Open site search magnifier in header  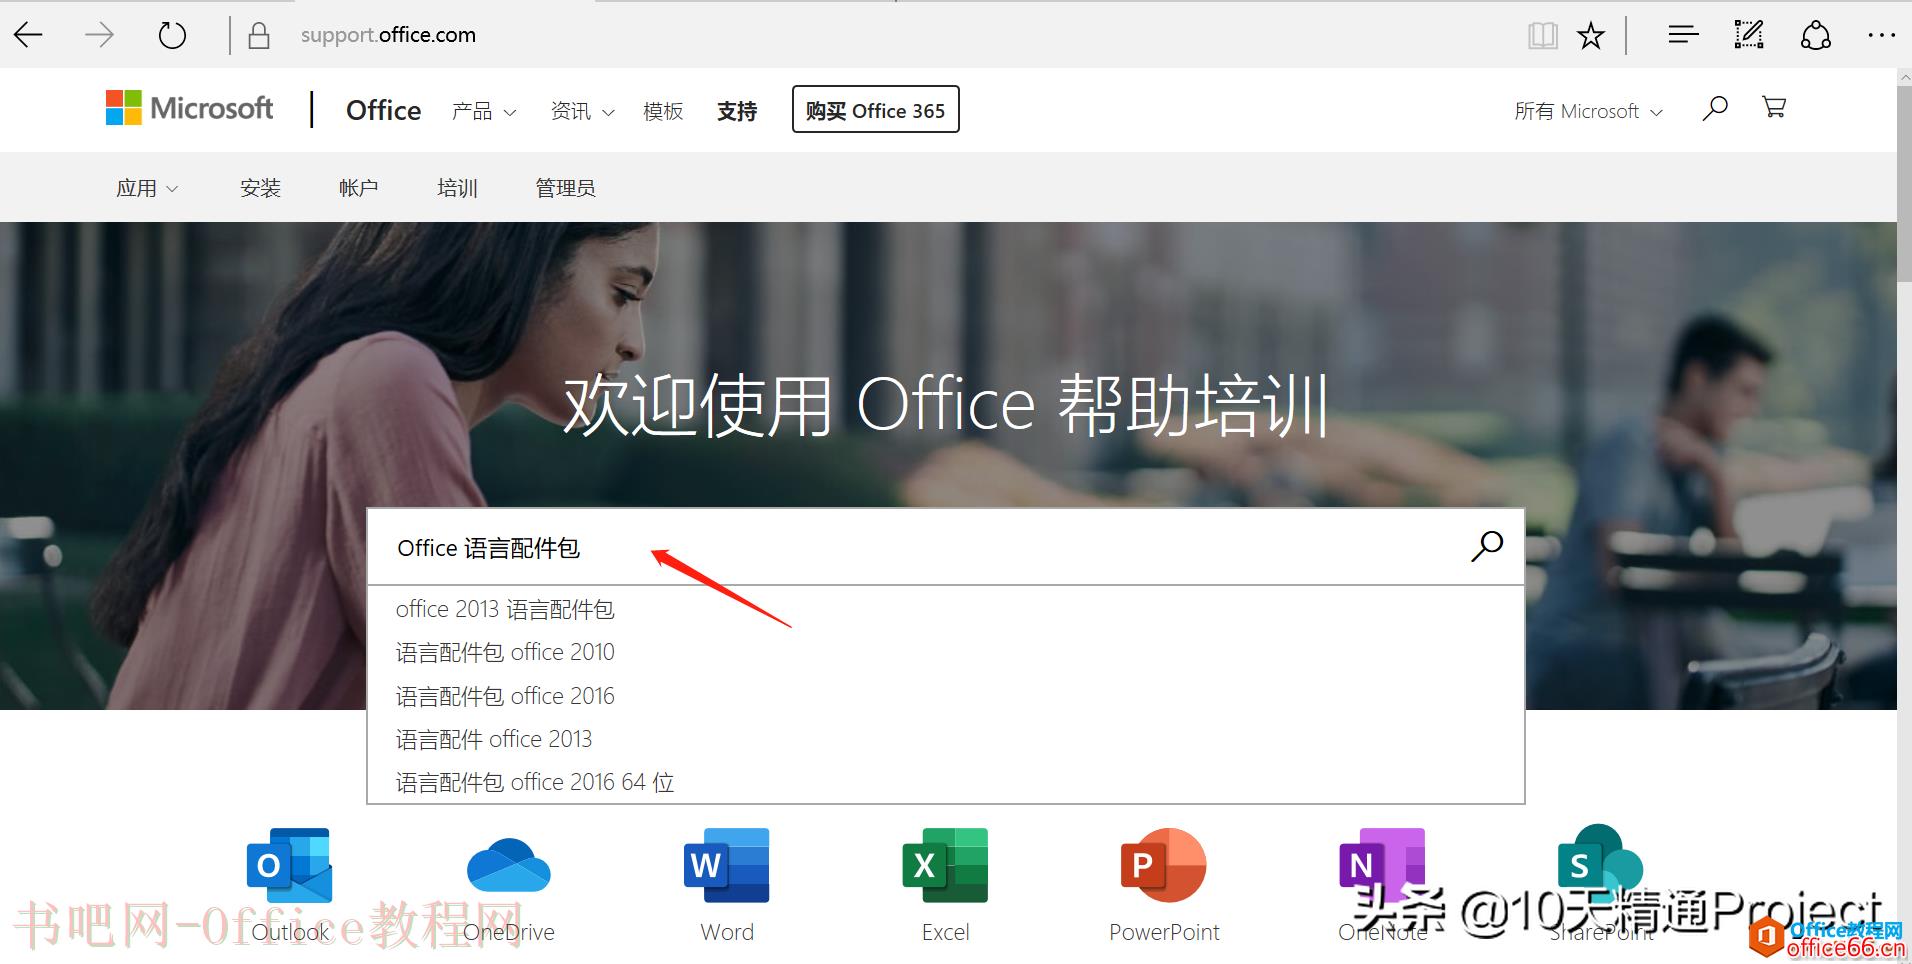1715,108
